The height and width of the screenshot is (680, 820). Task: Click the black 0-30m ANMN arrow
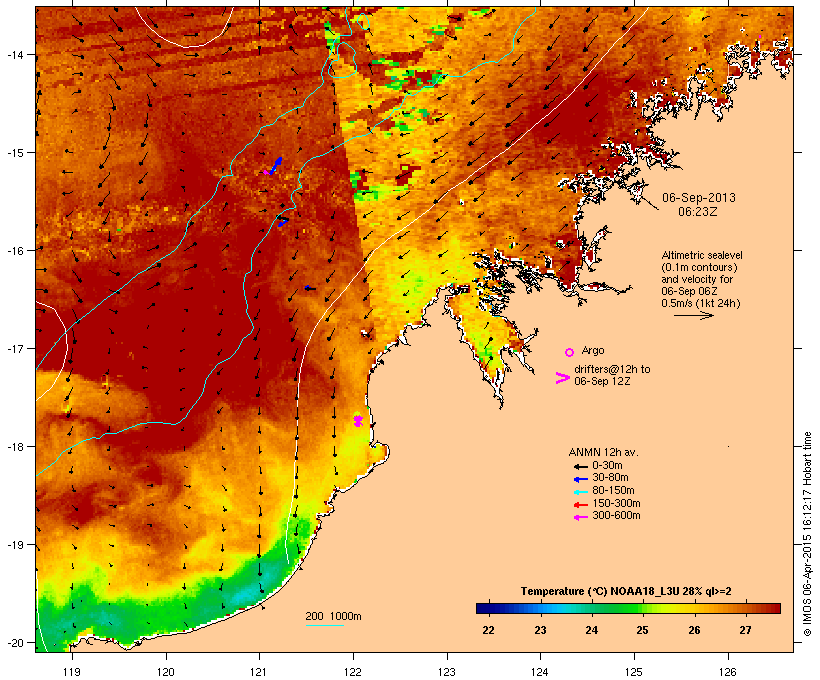(580, 466)
